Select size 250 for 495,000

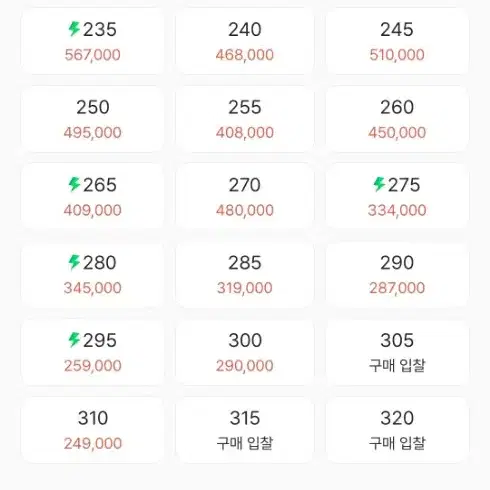93,119
